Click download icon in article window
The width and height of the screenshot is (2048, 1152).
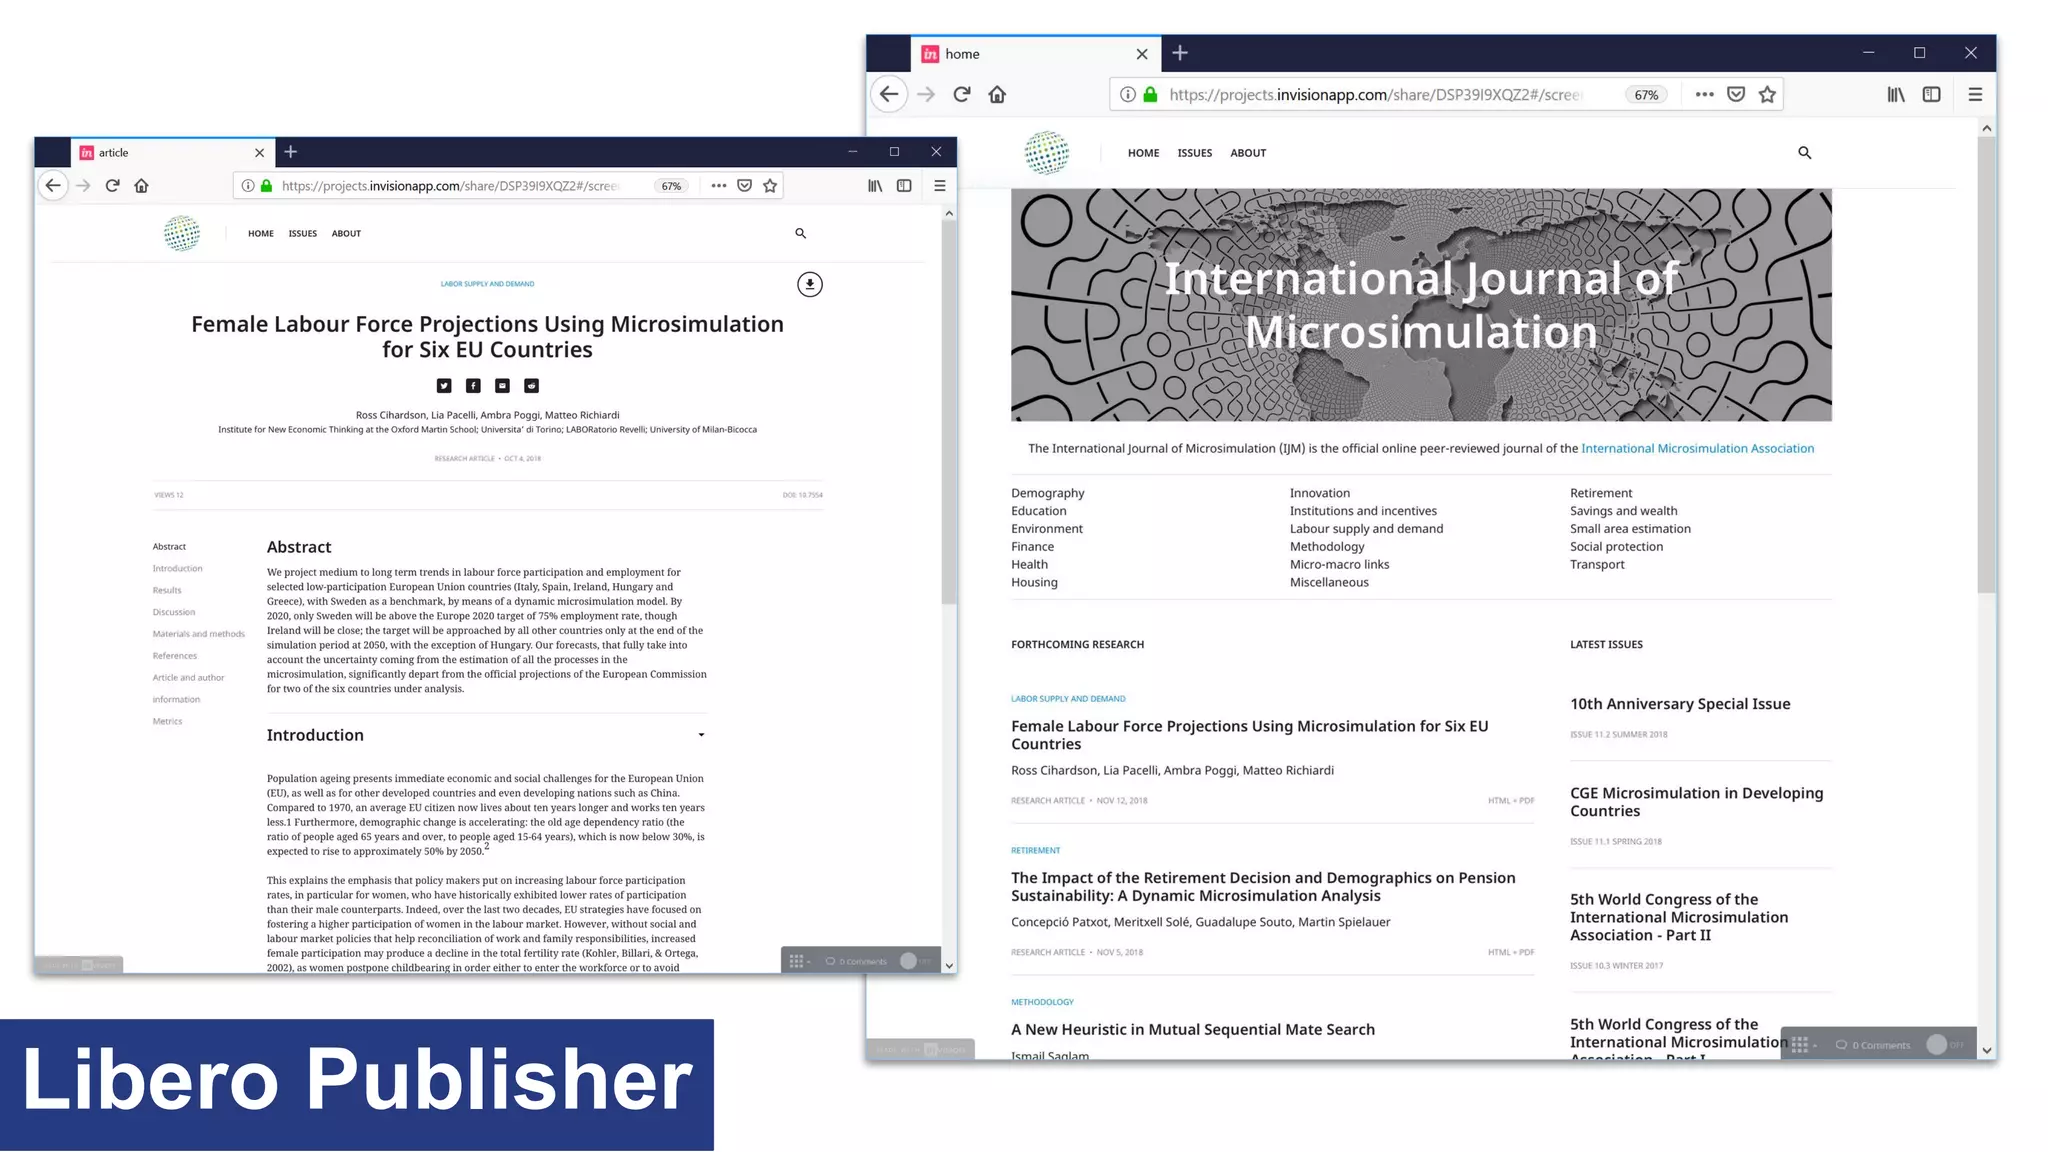809,285
